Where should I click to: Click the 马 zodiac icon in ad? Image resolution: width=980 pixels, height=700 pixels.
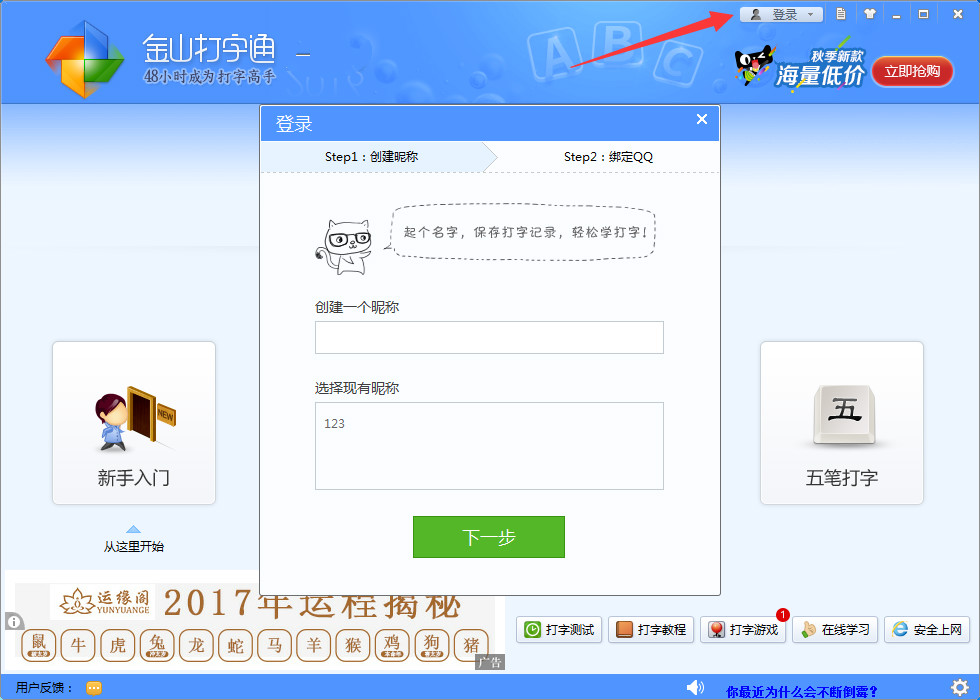(x=274, y=646)
